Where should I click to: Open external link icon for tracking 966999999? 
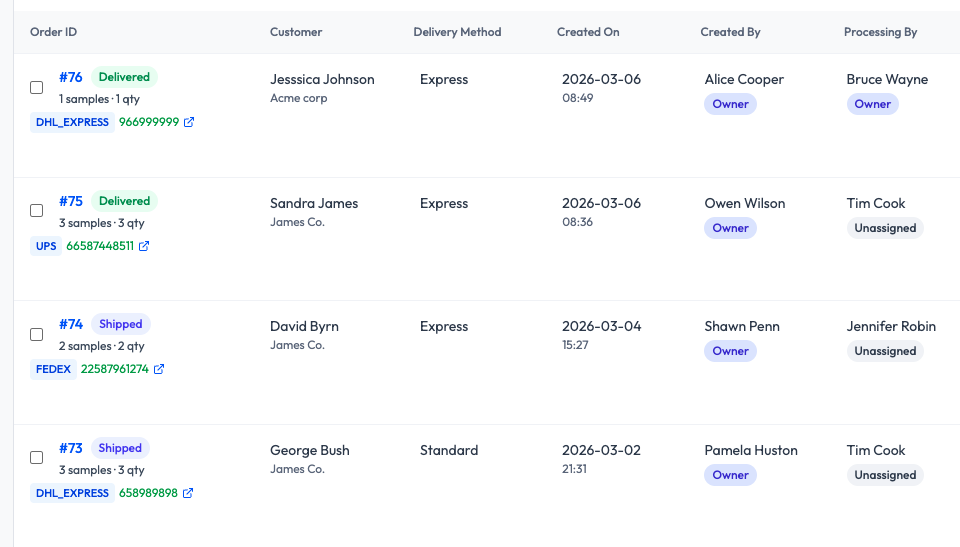click(189, 122)
